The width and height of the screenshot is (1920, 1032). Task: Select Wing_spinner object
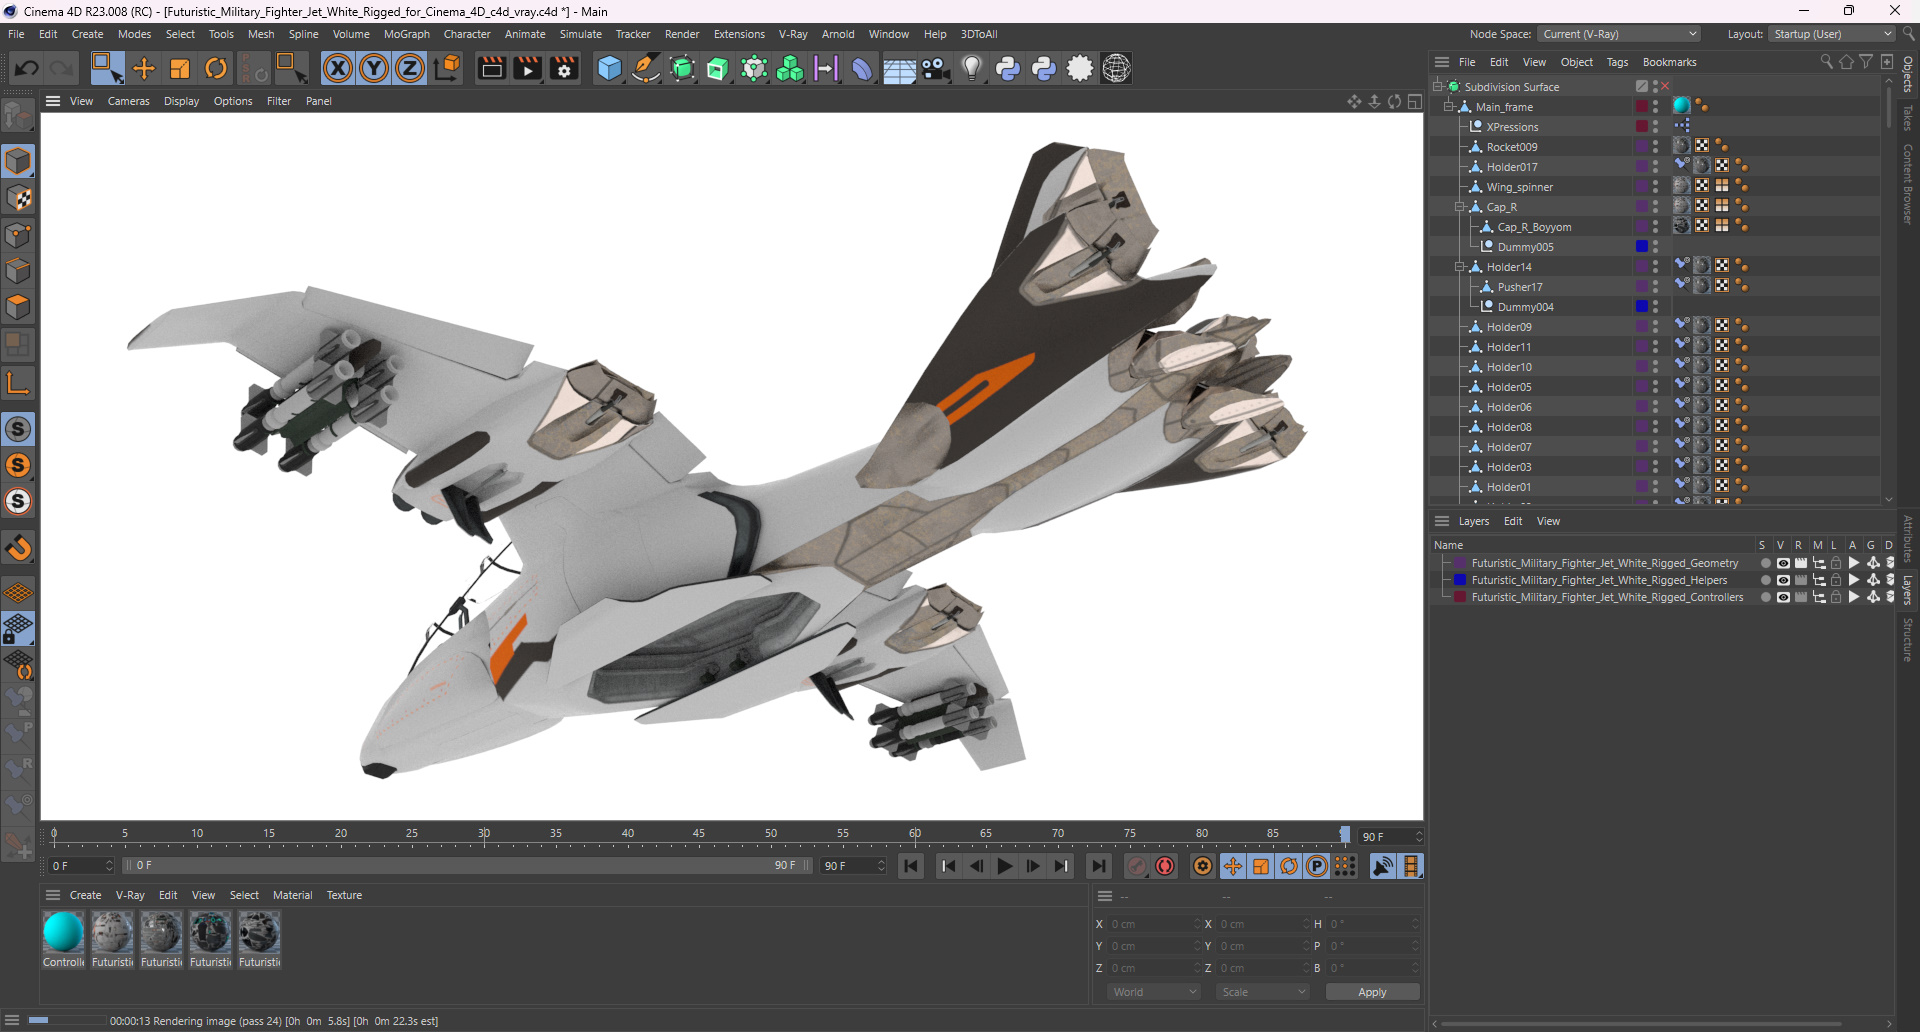[1519, 187]
